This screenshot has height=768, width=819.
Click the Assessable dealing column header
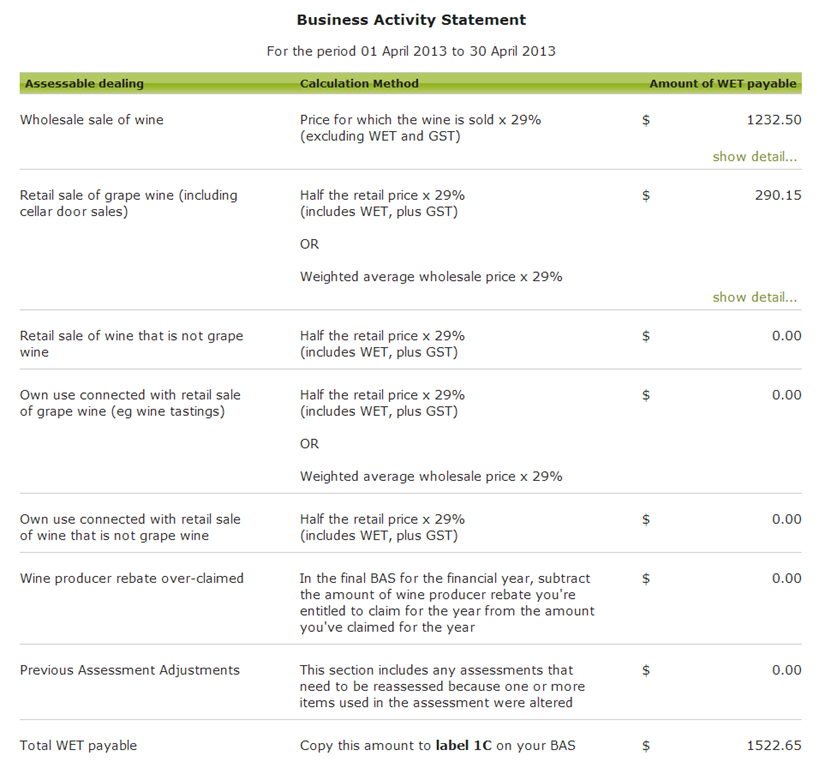tap(84, 84)
